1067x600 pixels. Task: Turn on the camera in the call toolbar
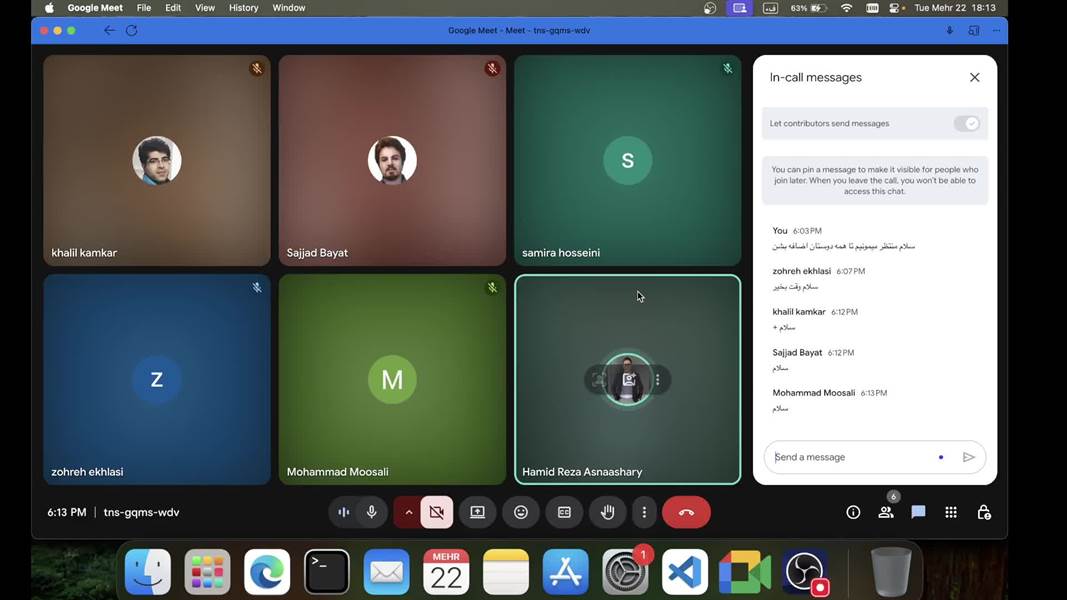pos(436,512)
